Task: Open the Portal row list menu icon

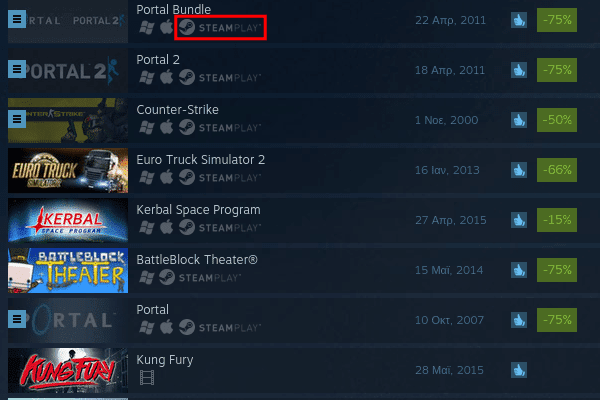Action: [x=17, y=319]
